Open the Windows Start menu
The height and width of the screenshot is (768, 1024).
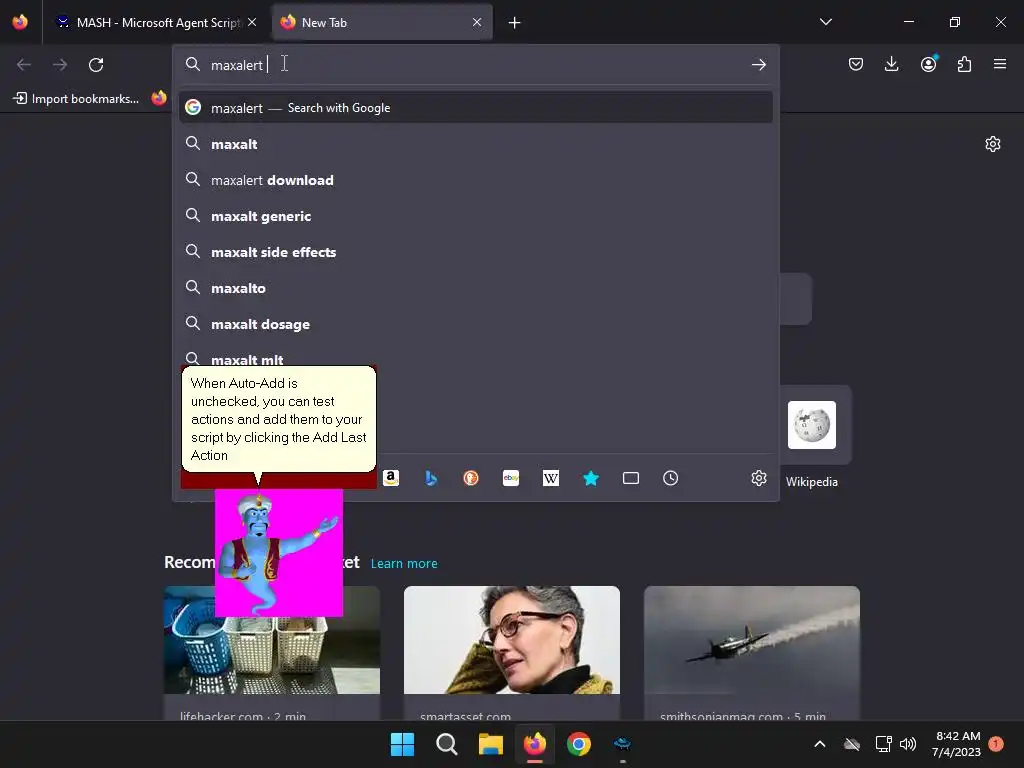pyautogui.click(x=402, y=744)
